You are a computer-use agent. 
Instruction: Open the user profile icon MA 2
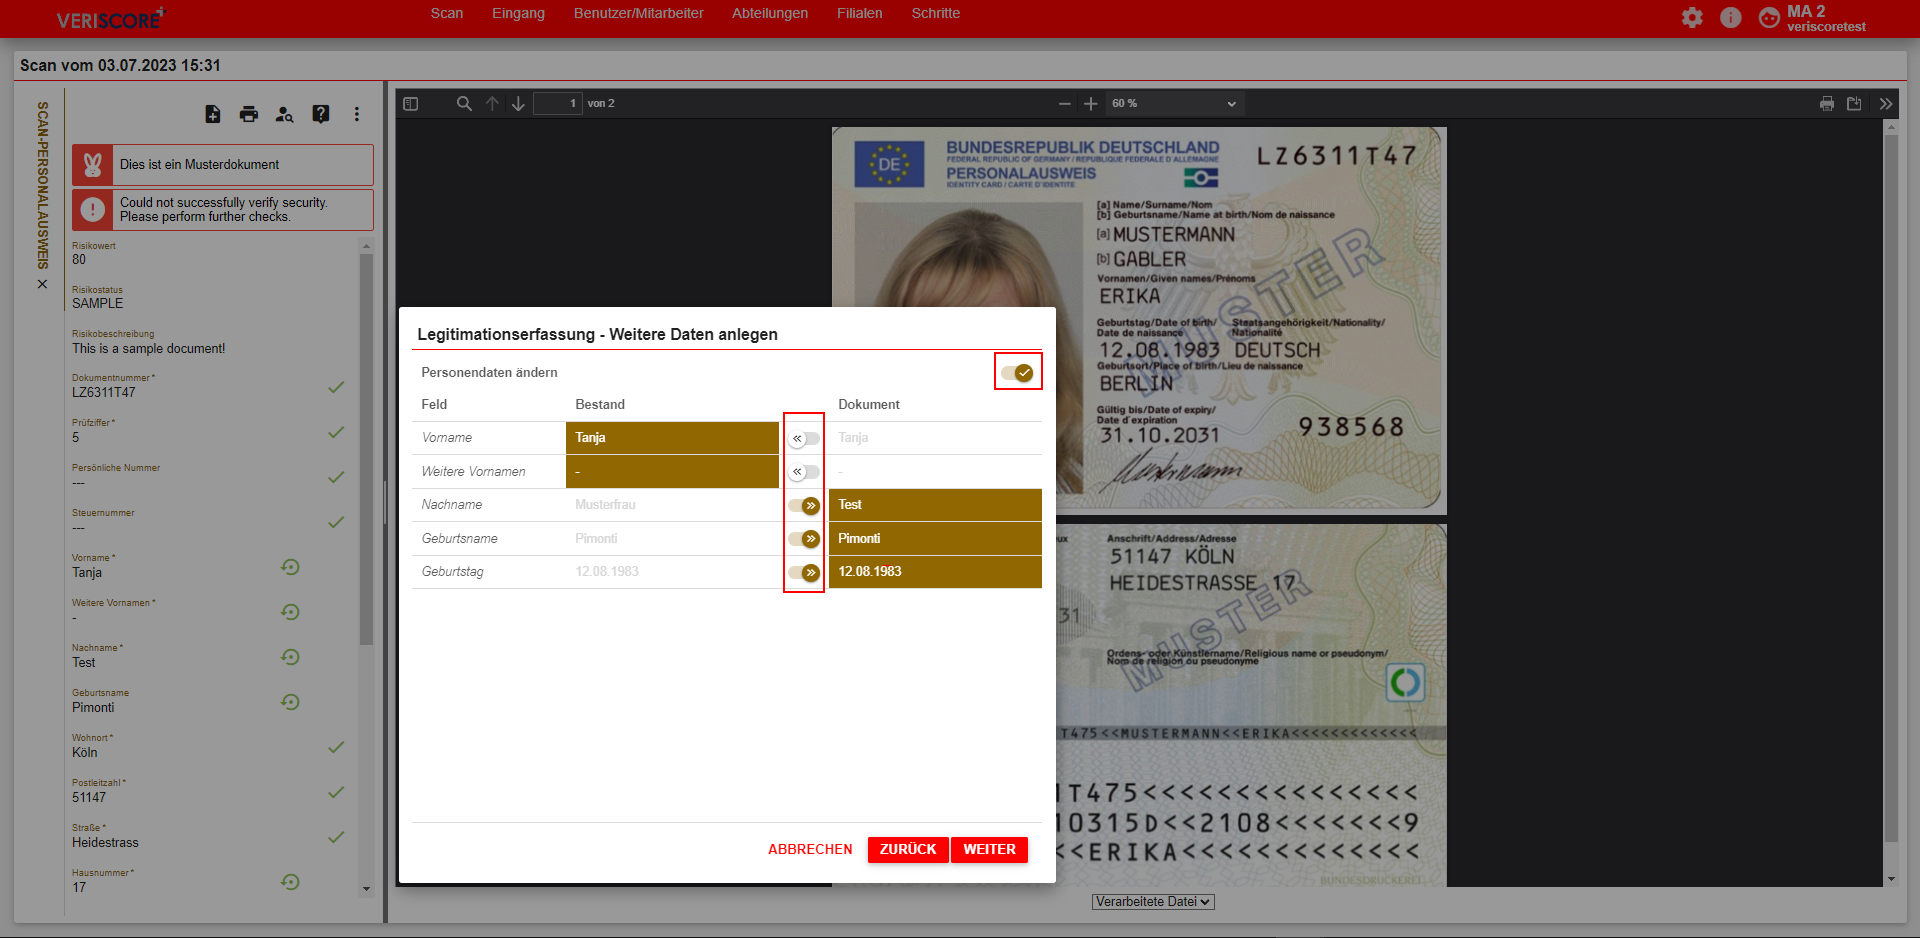(1769, 17)
